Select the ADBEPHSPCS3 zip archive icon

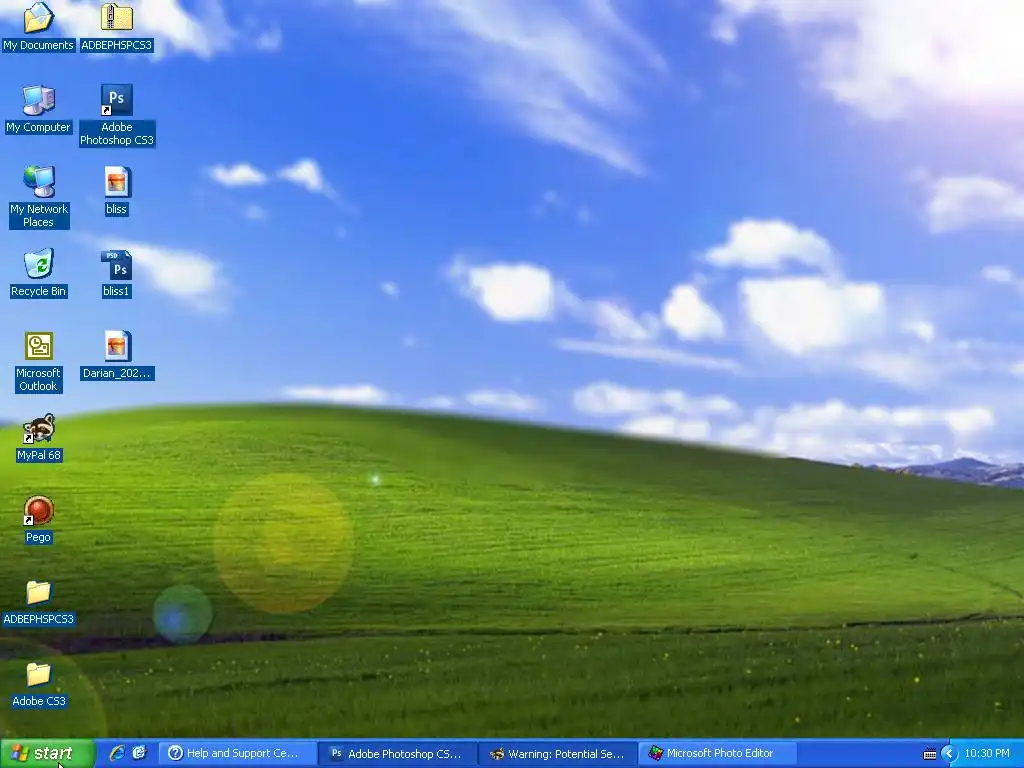pos(116,18)
